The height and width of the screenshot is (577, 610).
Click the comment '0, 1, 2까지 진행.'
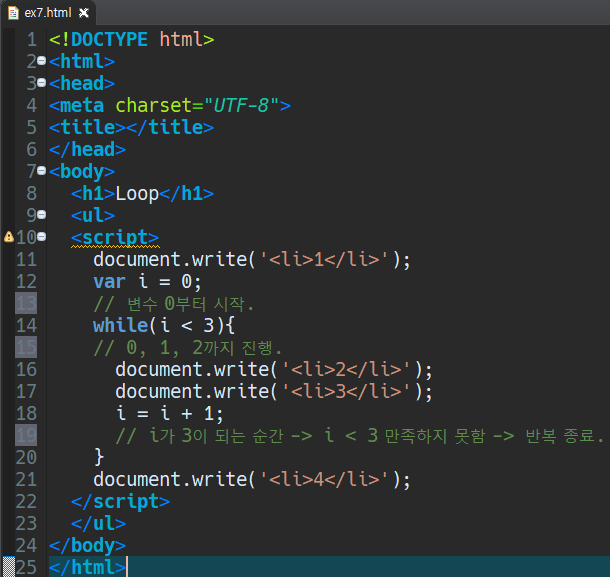(187, 347)
